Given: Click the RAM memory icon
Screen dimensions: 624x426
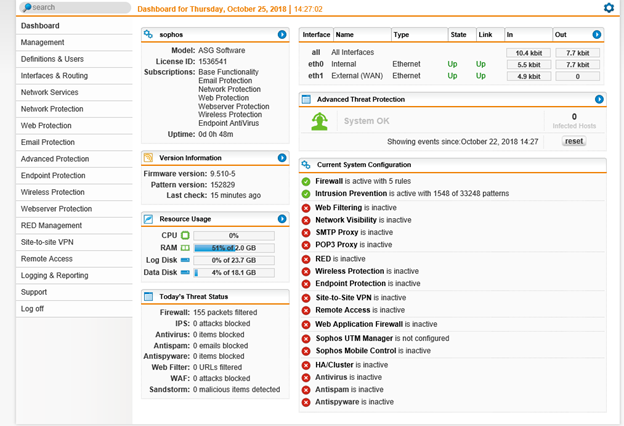Looking at the screenshot, I should 185,248.
